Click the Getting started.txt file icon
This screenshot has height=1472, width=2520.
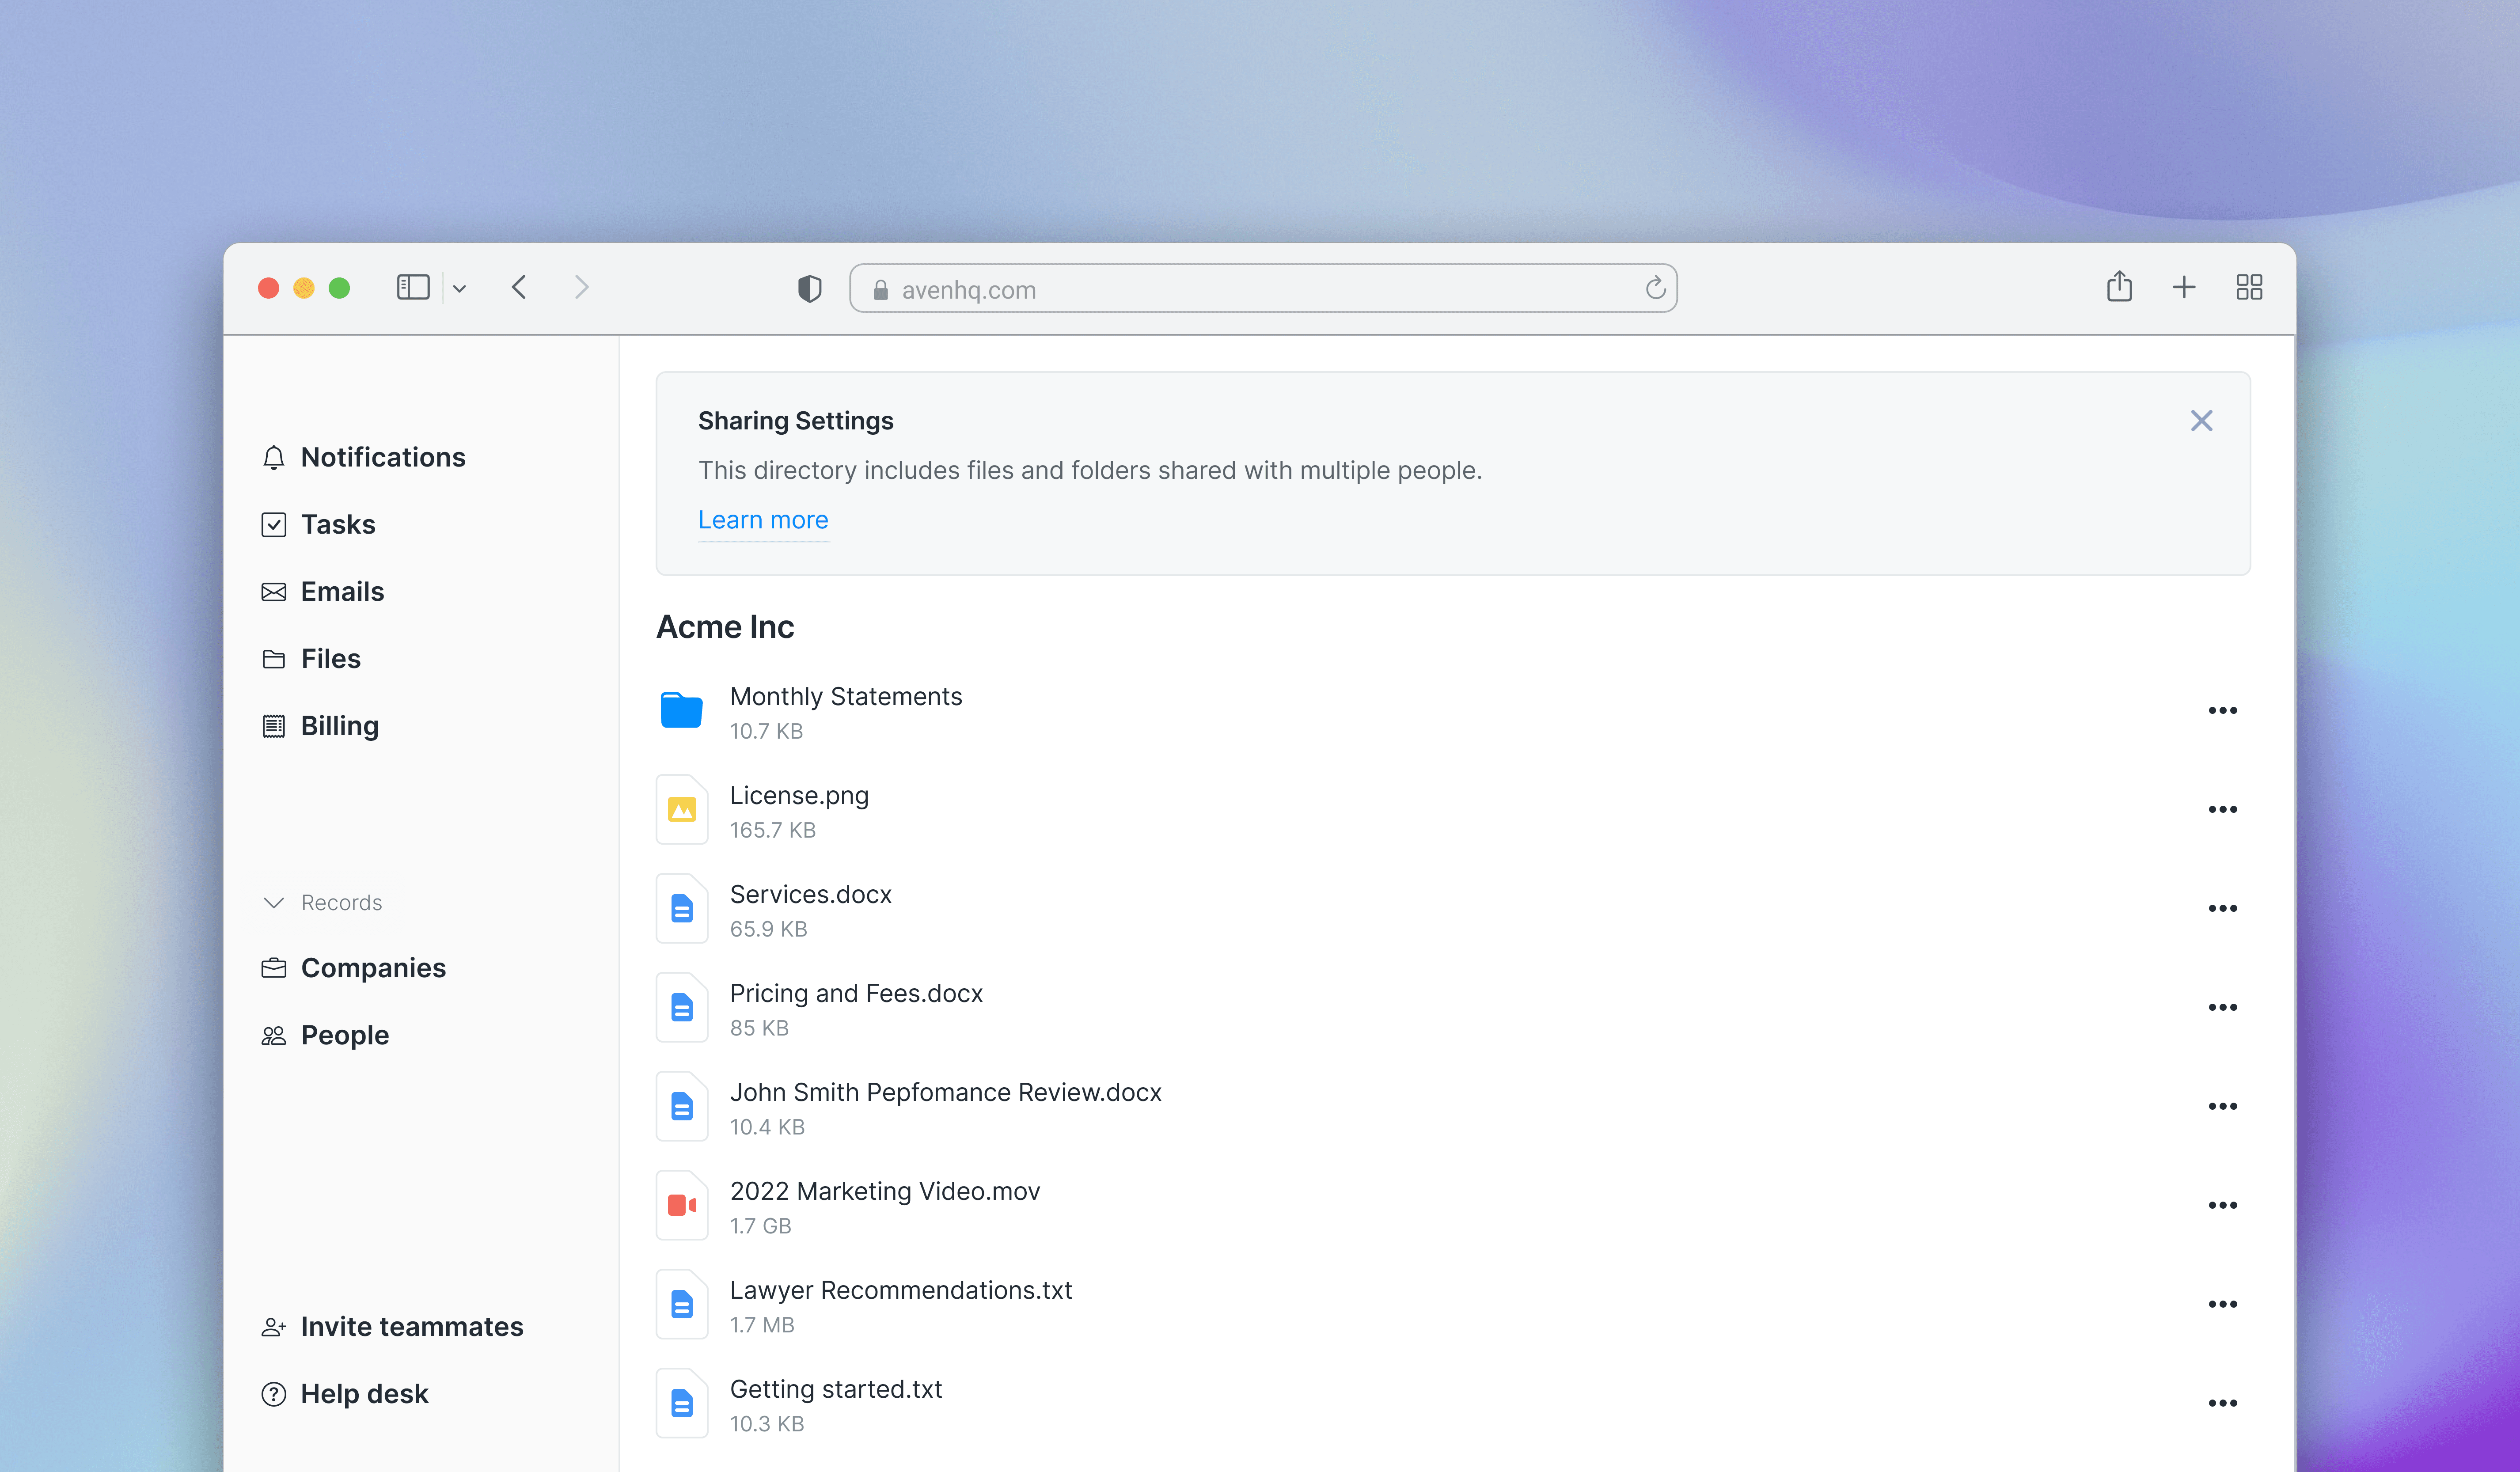click(x=682, y=1403)
